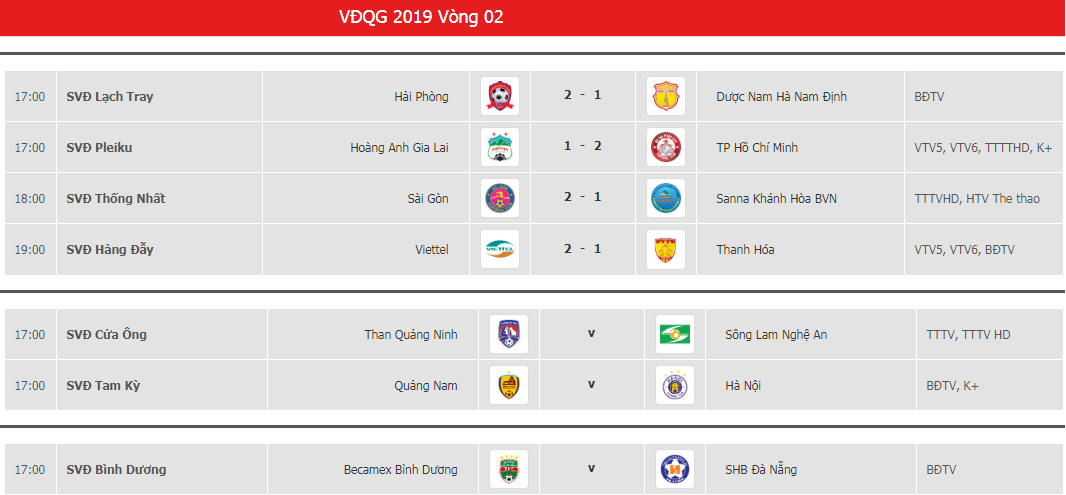1066x495 pixels.
Task: Click the Becamex Bình Dương logo
Action: coord(508,470)
